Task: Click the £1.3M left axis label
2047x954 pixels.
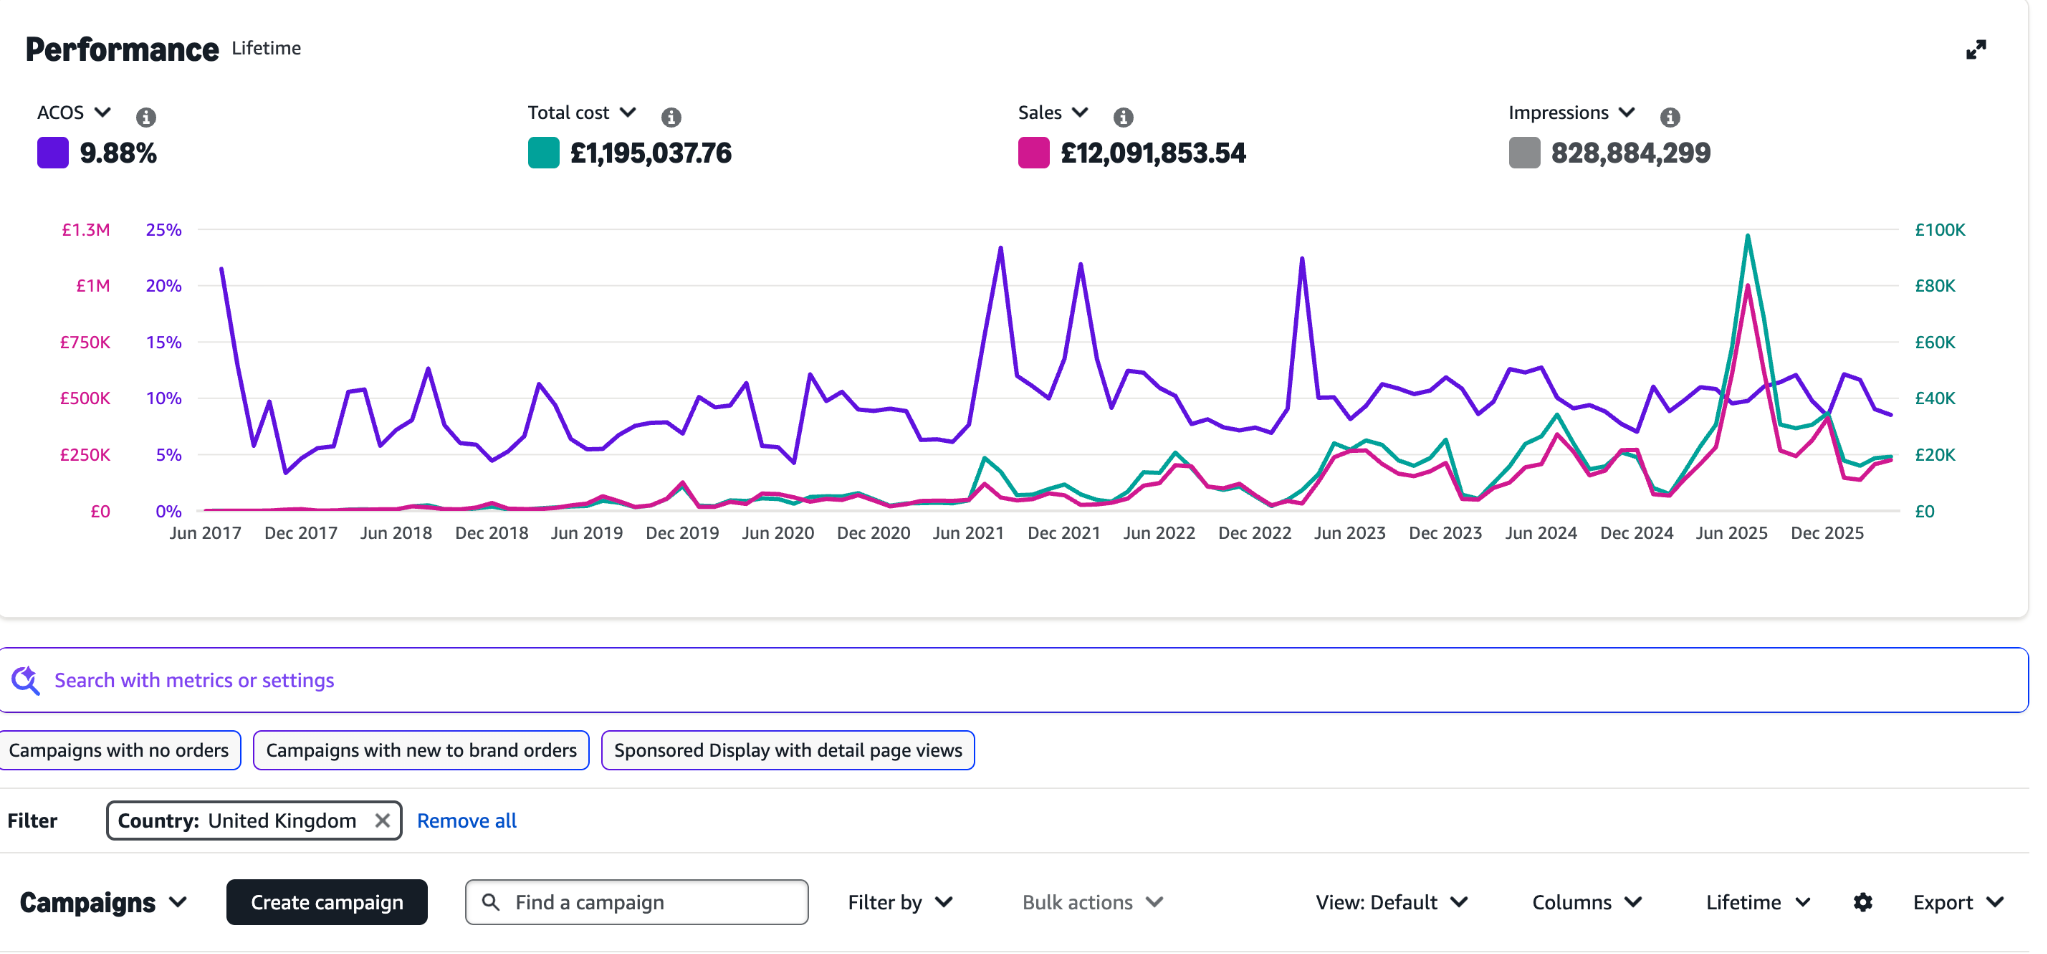Action: 86,230
